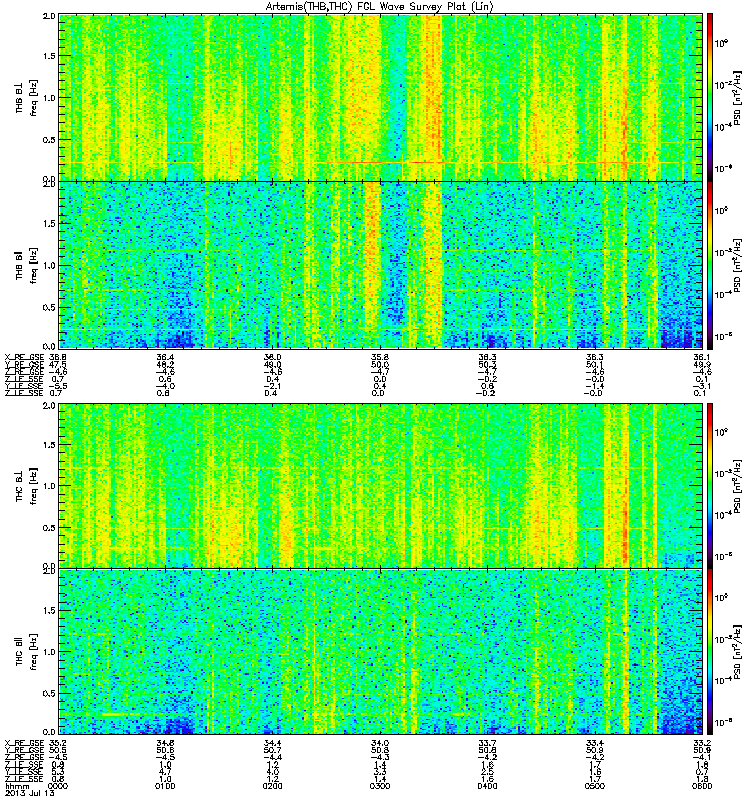Click the THB B∥ spectrogram panel
This screenshot has width=750, height=800.
[381, 265]
